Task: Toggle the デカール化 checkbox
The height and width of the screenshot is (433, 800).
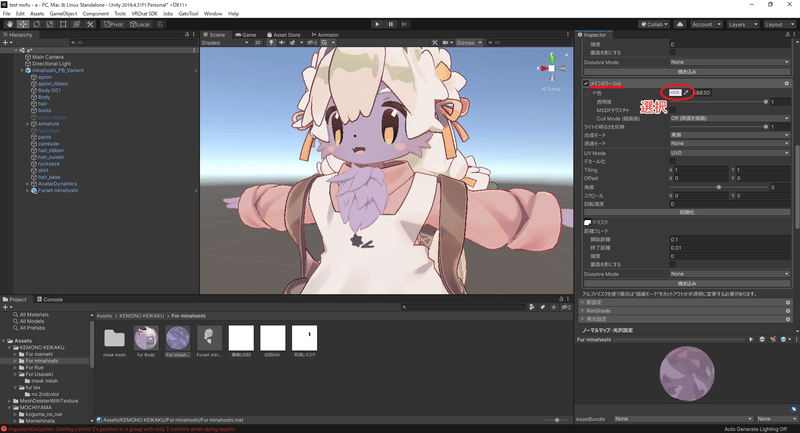Action: coord(672,161)
